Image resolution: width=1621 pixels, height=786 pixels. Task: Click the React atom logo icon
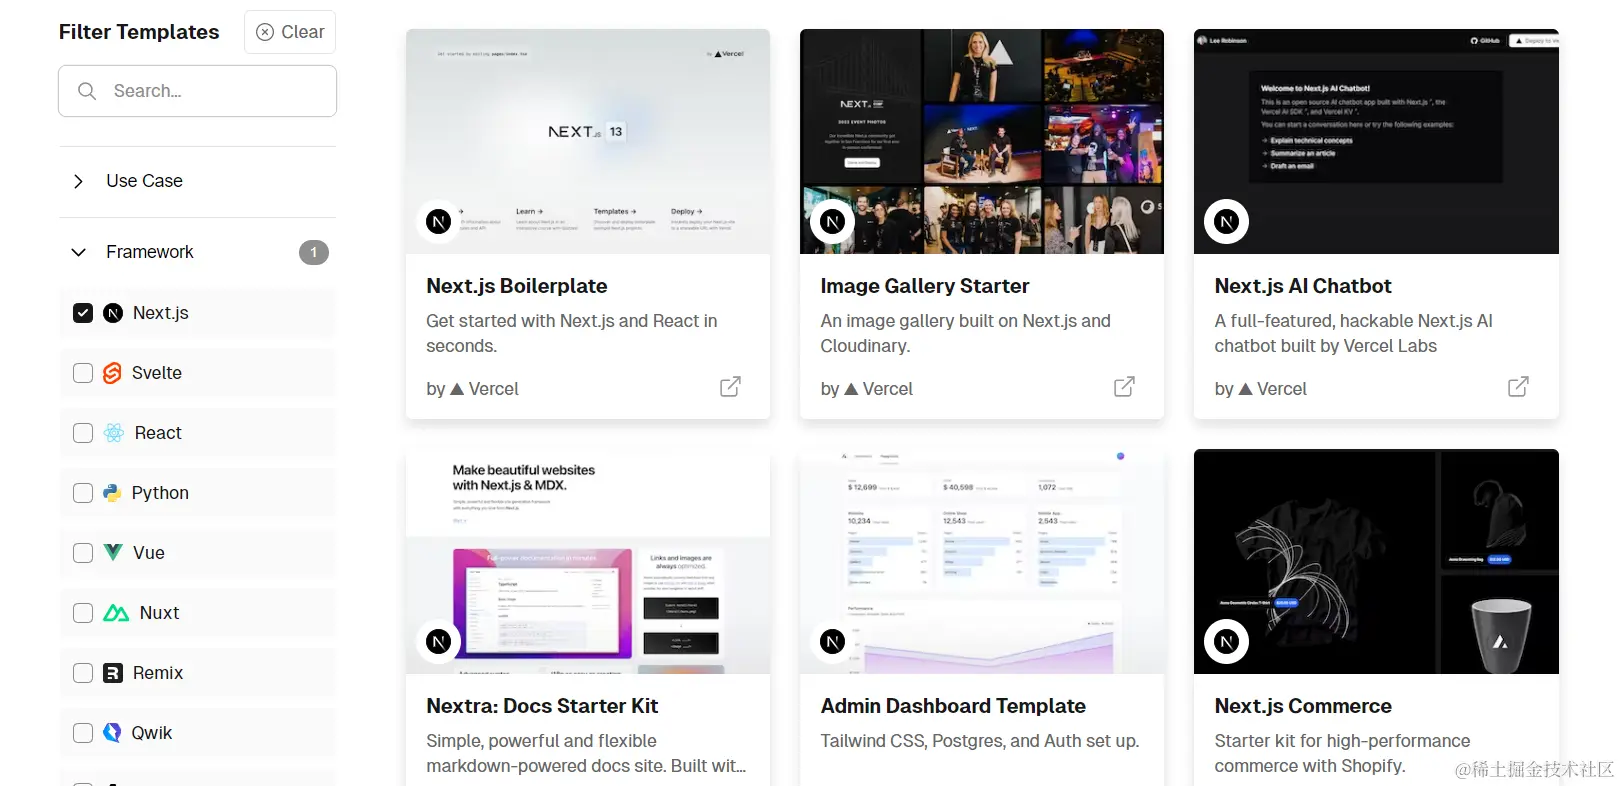[x=114, y=433]
